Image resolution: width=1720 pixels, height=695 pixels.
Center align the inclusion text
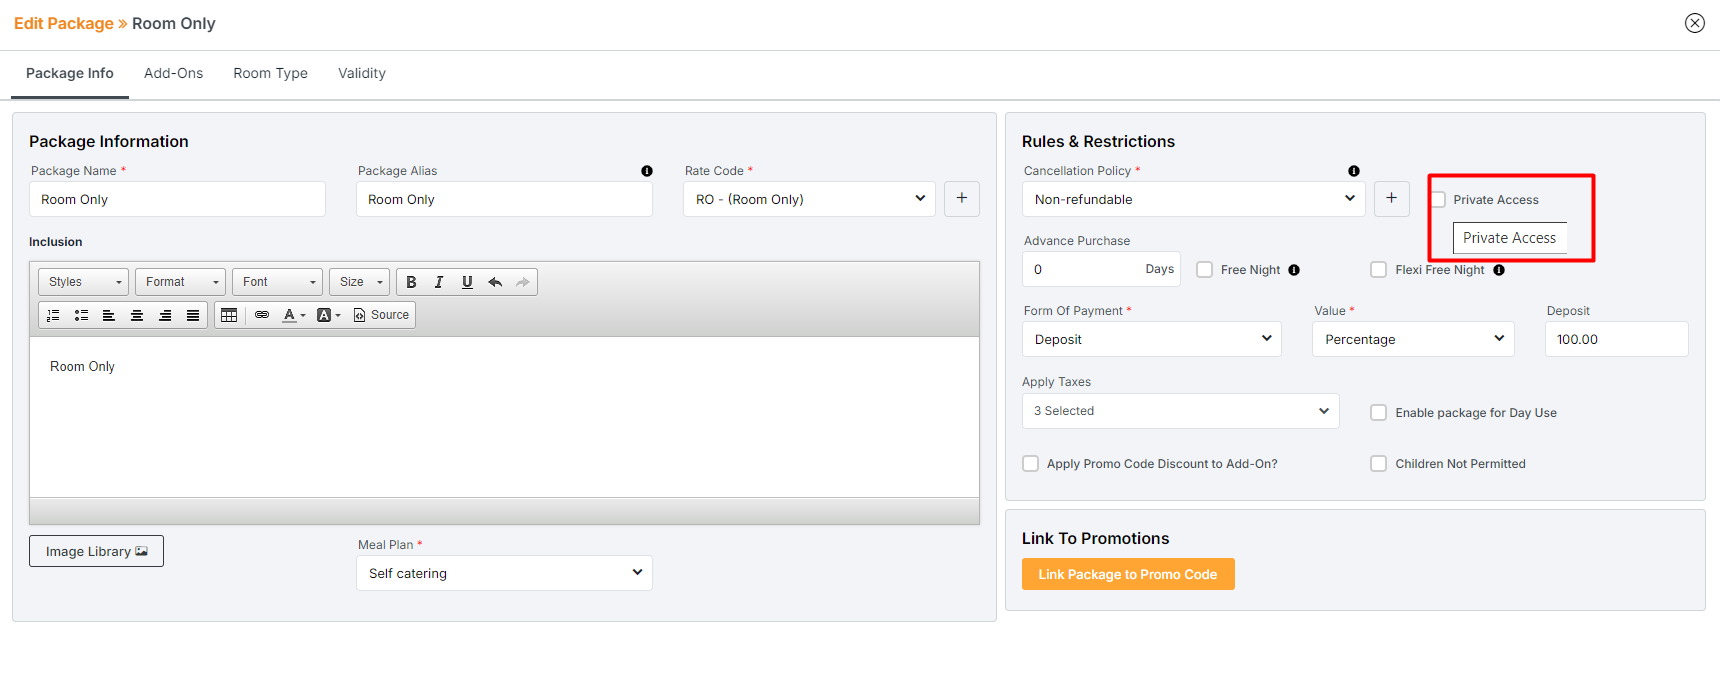click(137, 315)
